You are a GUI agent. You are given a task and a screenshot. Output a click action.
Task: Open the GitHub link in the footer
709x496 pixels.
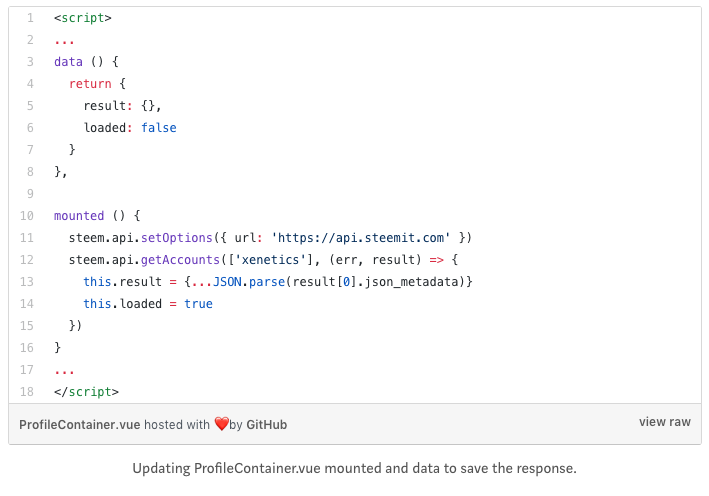click(x=266, y=424)
